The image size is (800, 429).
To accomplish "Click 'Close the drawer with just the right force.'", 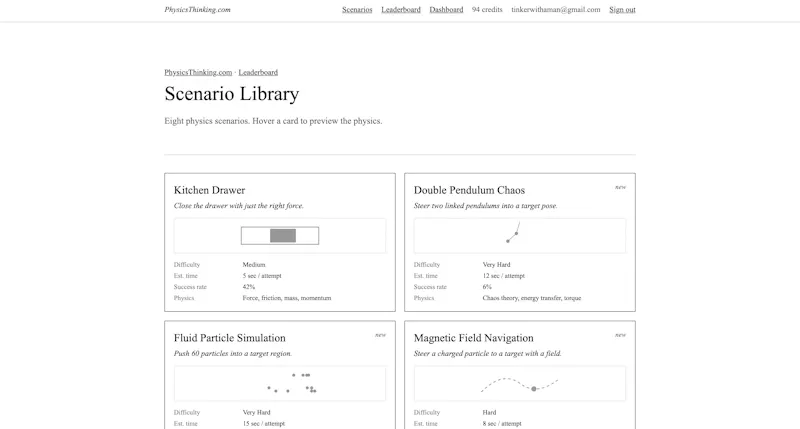I will (x=239, y=206).
